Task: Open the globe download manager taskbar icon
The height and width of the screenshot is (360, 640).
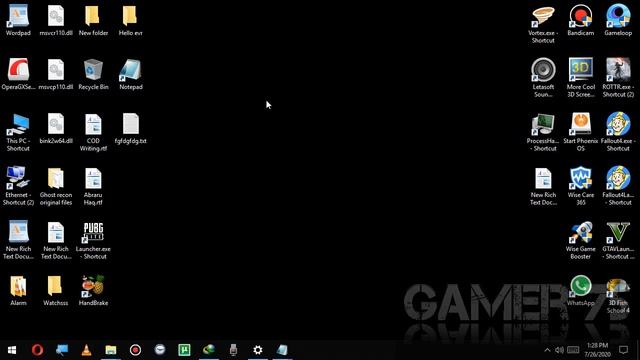Action: 209,350
